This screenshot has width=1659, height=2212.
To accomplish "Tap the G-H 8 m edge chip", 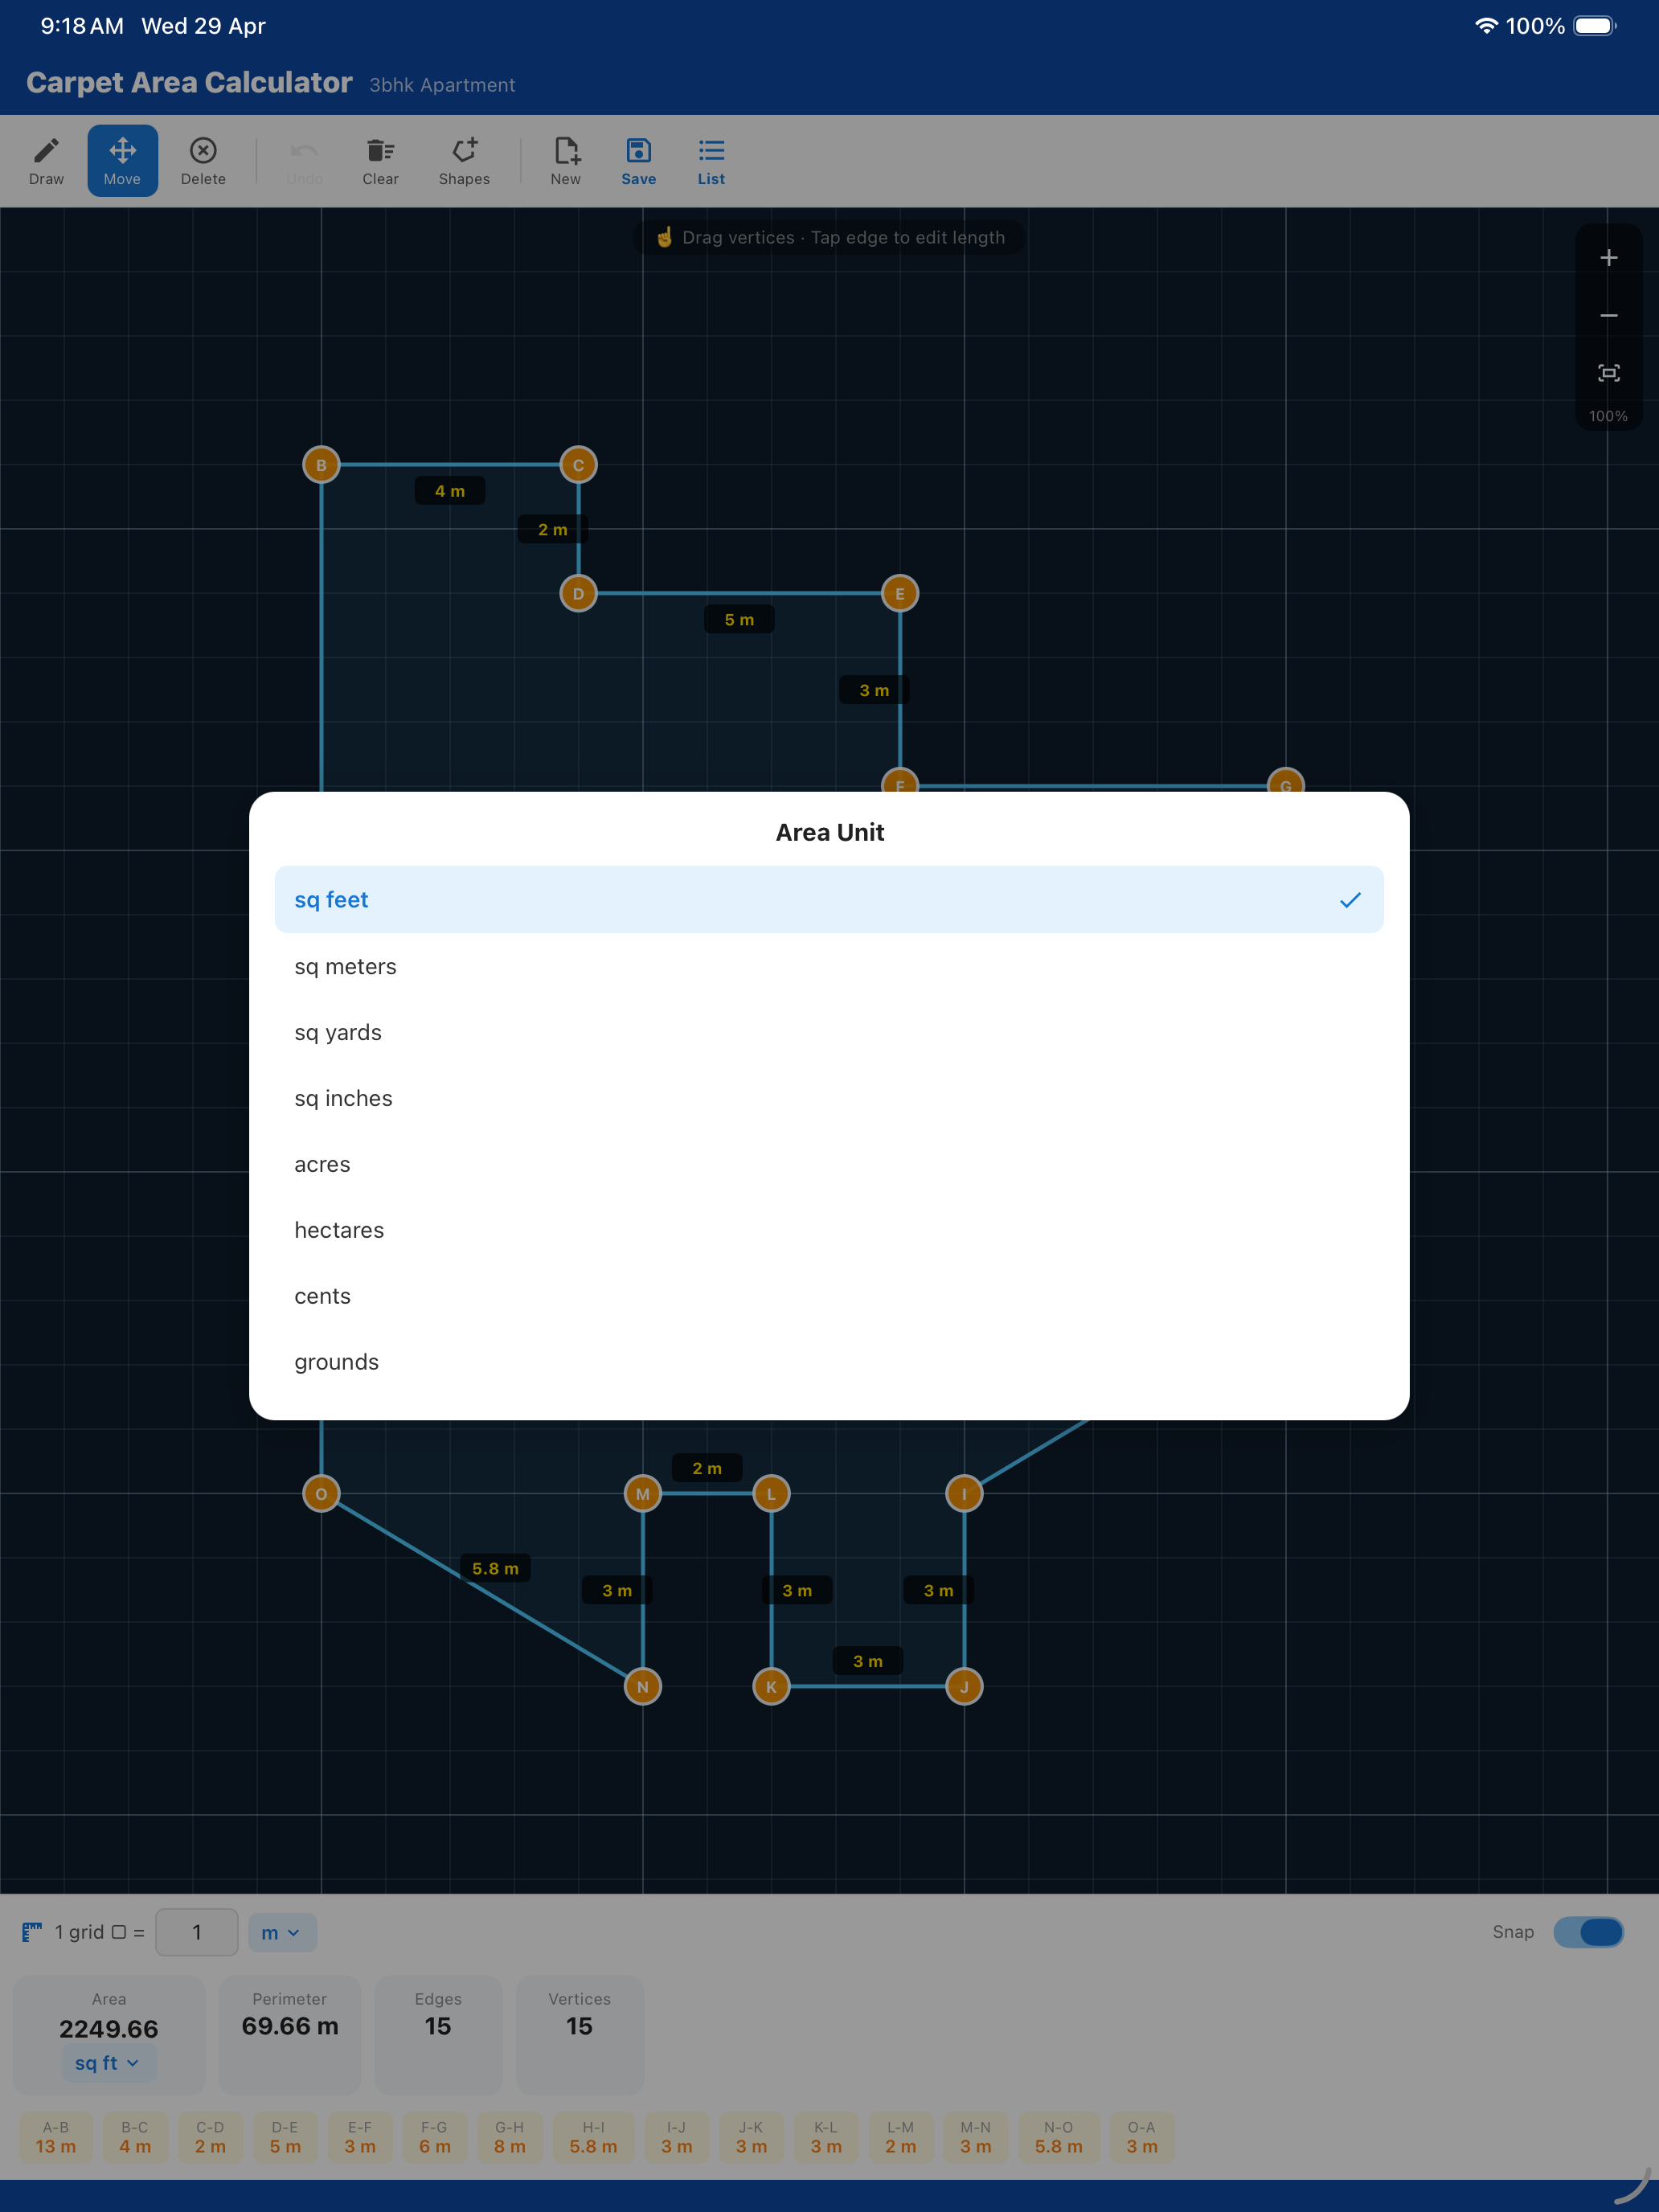I will tap(510, 2138).
